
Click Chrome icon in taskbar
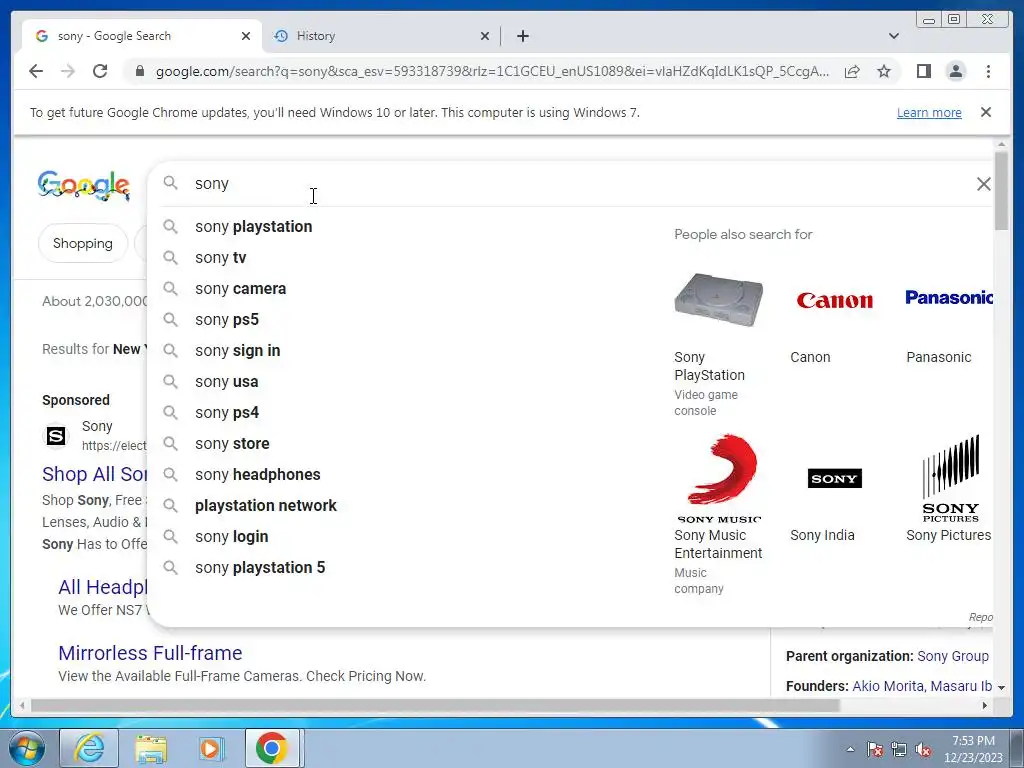coord(272,748)
